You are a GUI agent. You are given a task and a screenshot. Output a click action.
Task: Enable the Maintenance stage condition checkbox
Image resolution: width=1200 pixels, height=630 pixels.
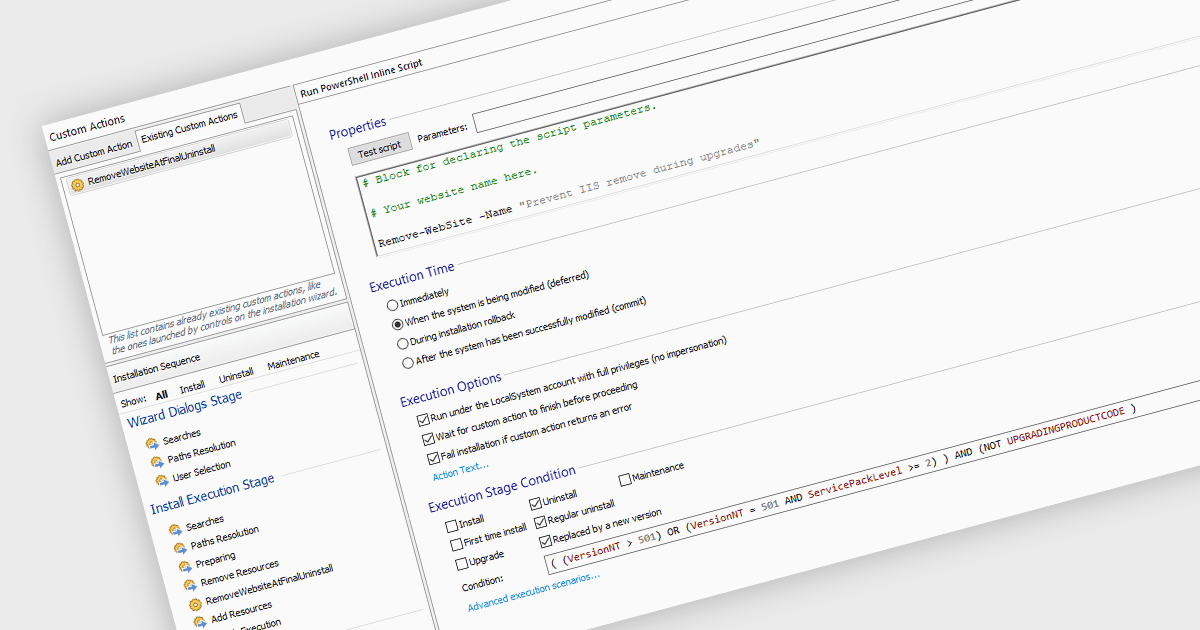tap(624, 478)
